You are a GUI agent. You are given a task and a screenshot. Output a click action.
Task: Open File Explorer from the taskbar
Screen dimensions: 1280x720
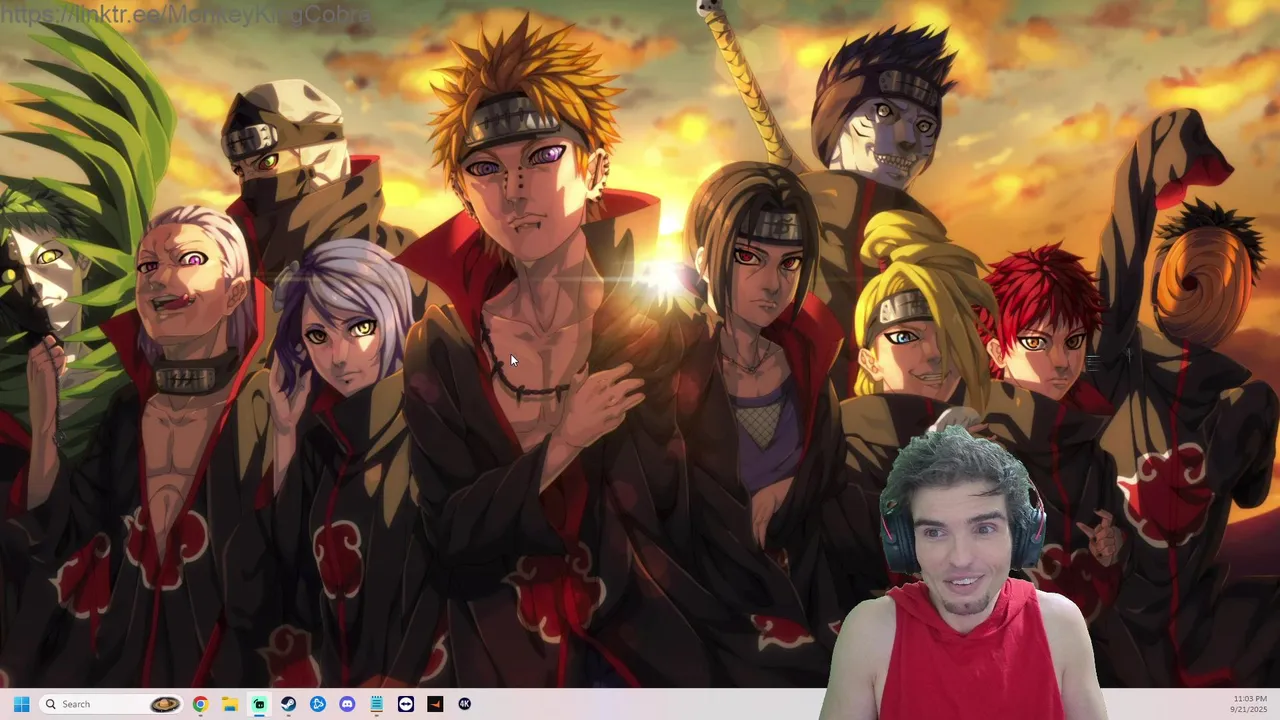tap(229, 704)
